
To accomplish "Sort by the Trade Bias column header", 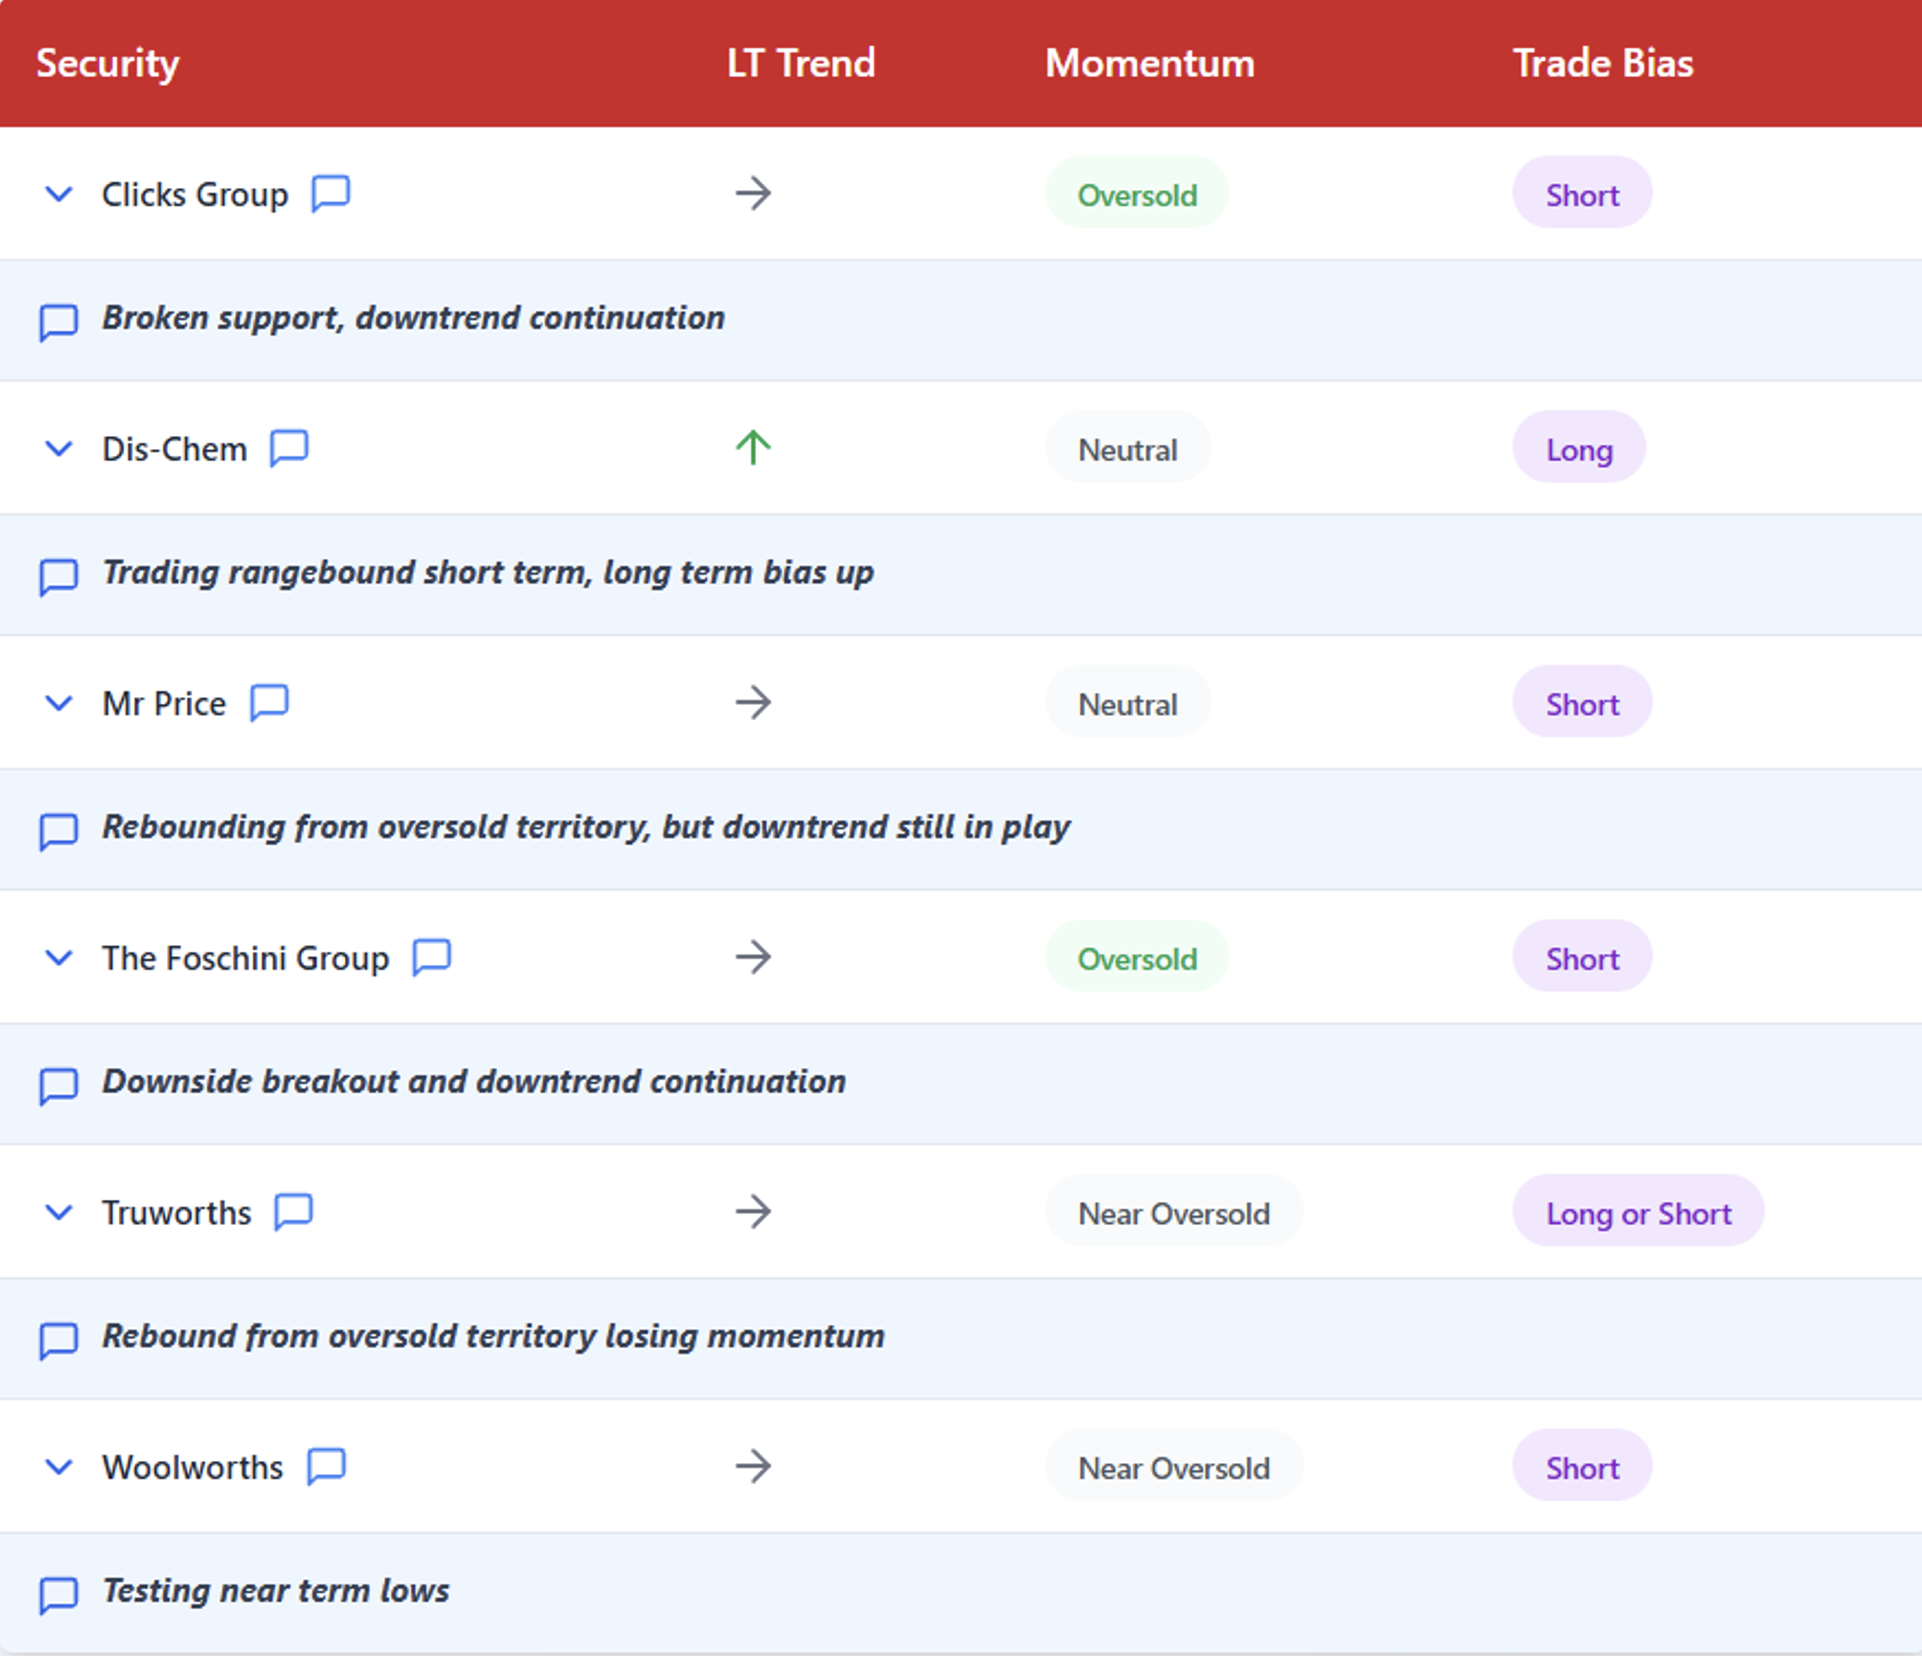I will 1603,63.
